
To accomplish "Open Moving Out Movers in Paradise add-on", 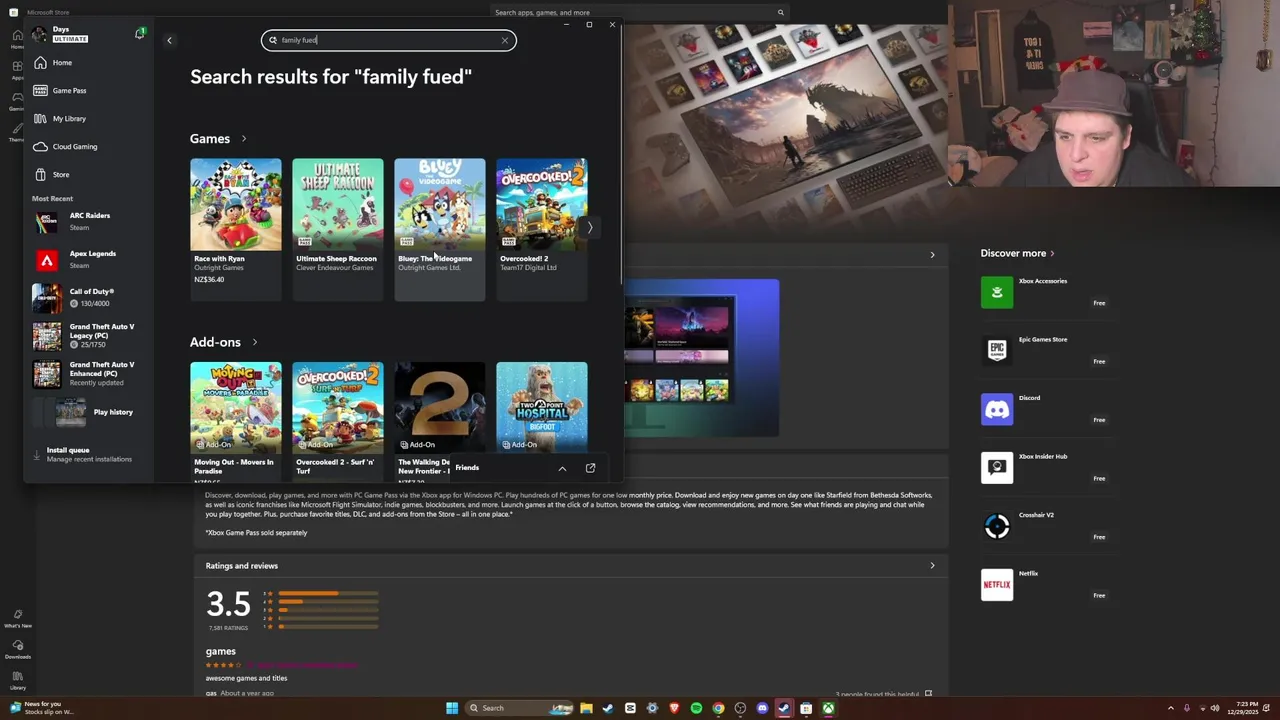I will pyautogui.click(x=236, y=420).
